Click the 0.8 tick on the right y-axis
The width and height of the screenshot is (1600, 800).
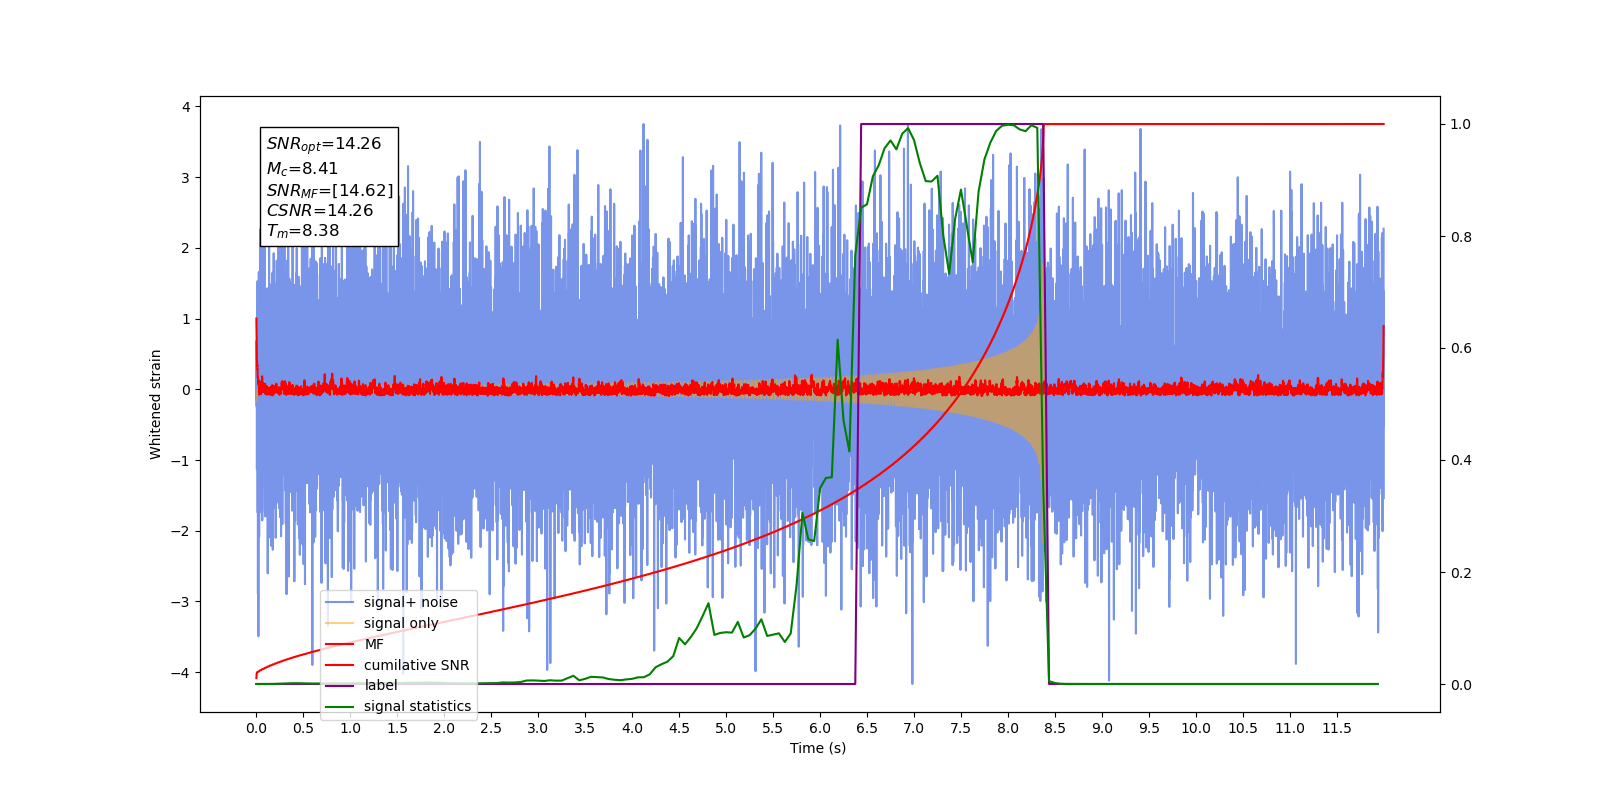point(1461,237)
